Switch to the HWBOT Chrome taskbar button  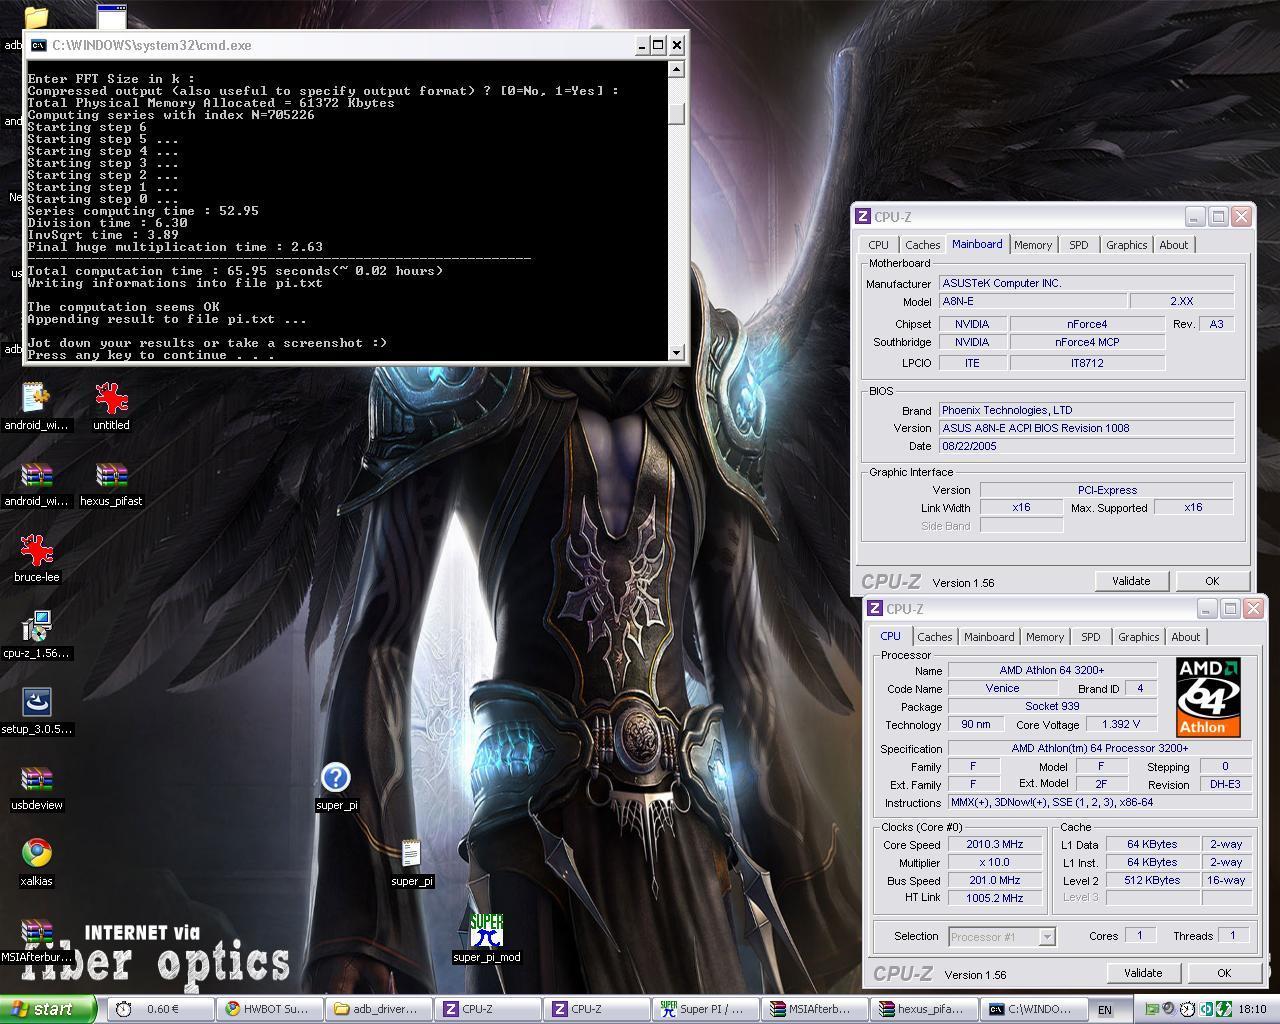tap(270, 1009)
